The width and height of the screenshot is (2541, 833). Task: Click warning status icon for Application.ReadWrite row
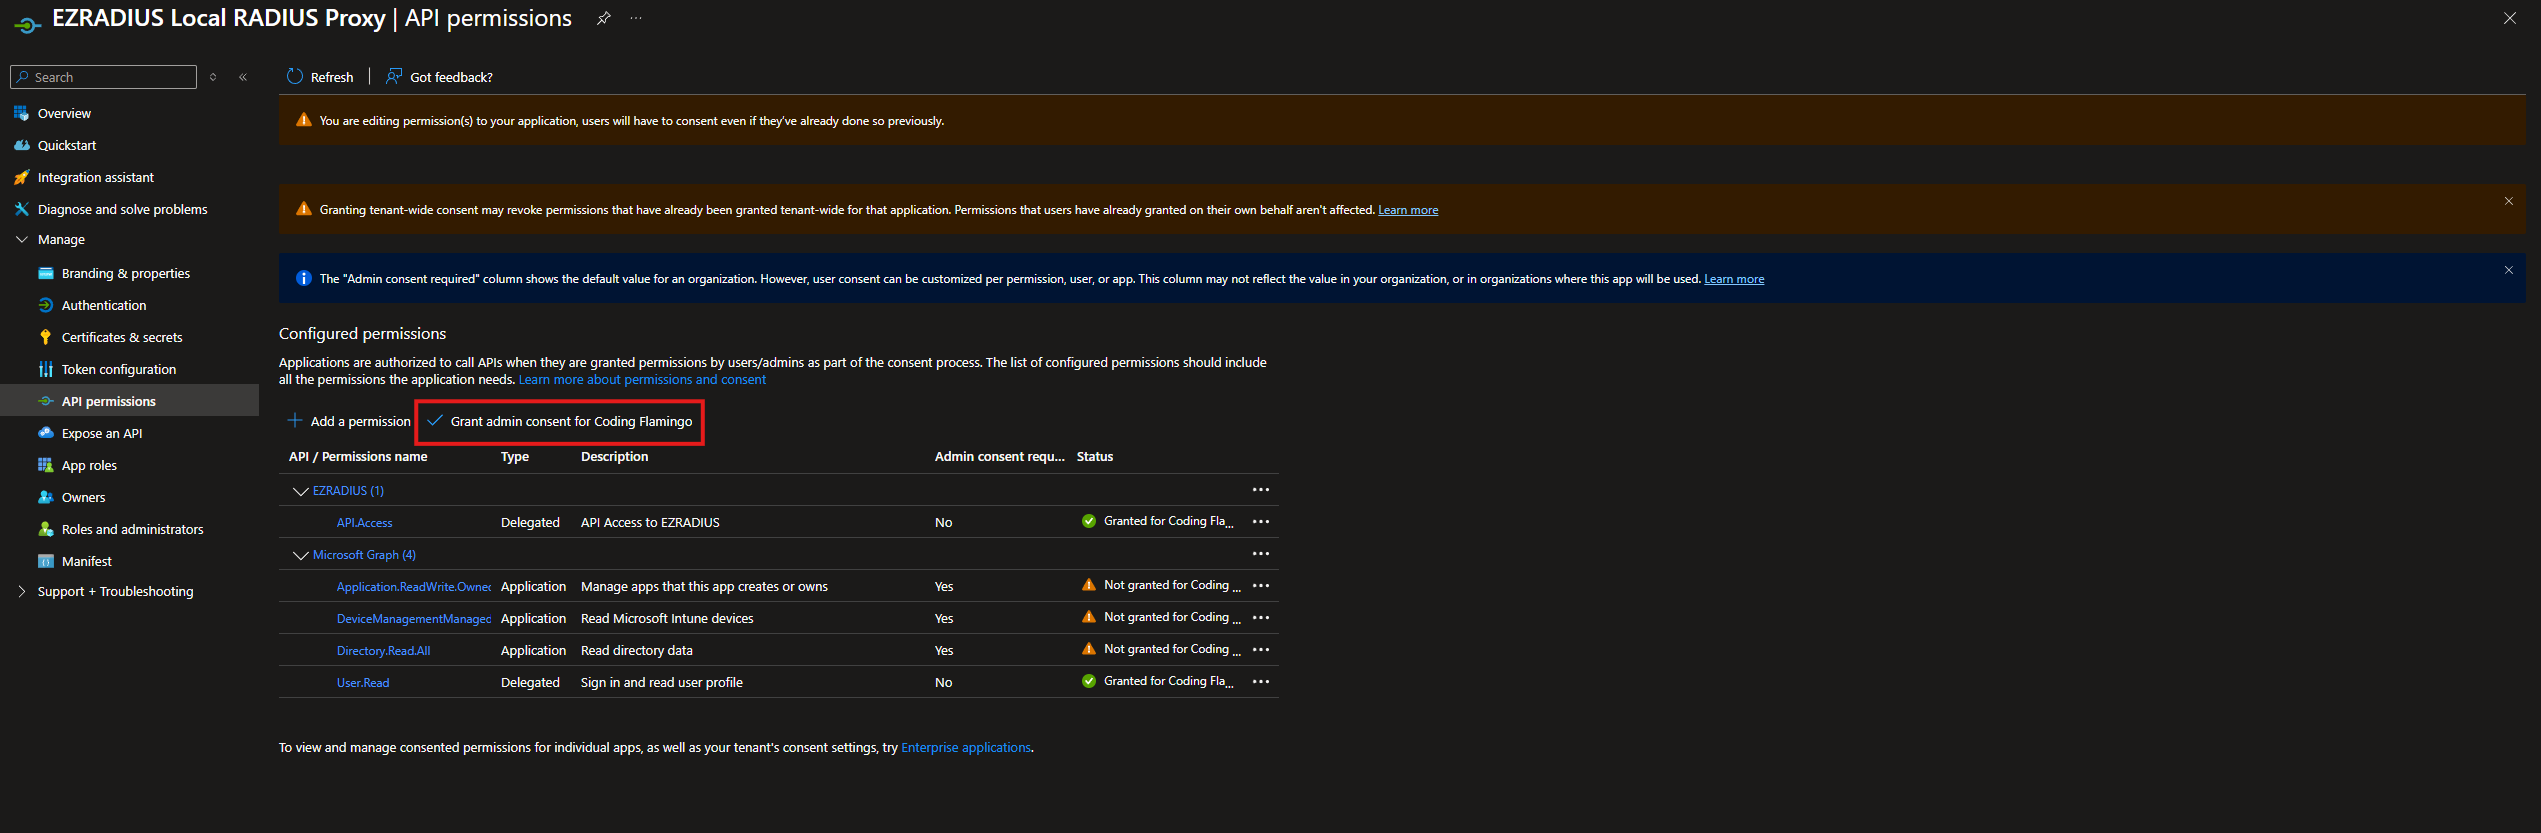coord(1089,585)
